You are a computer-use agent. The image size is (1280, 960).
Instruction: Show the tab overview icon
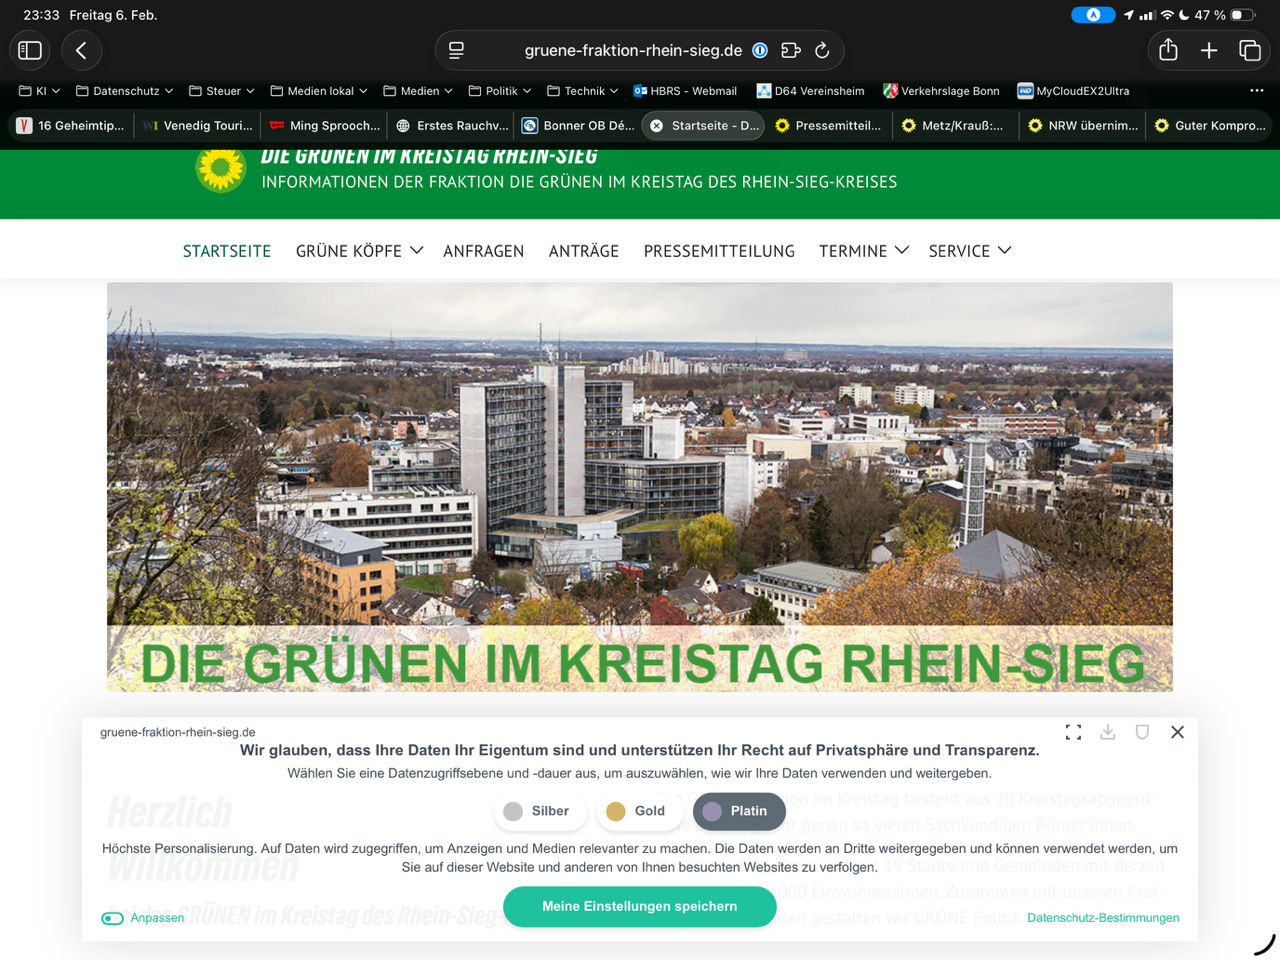pyautogui.click(x=1249, y=50)
